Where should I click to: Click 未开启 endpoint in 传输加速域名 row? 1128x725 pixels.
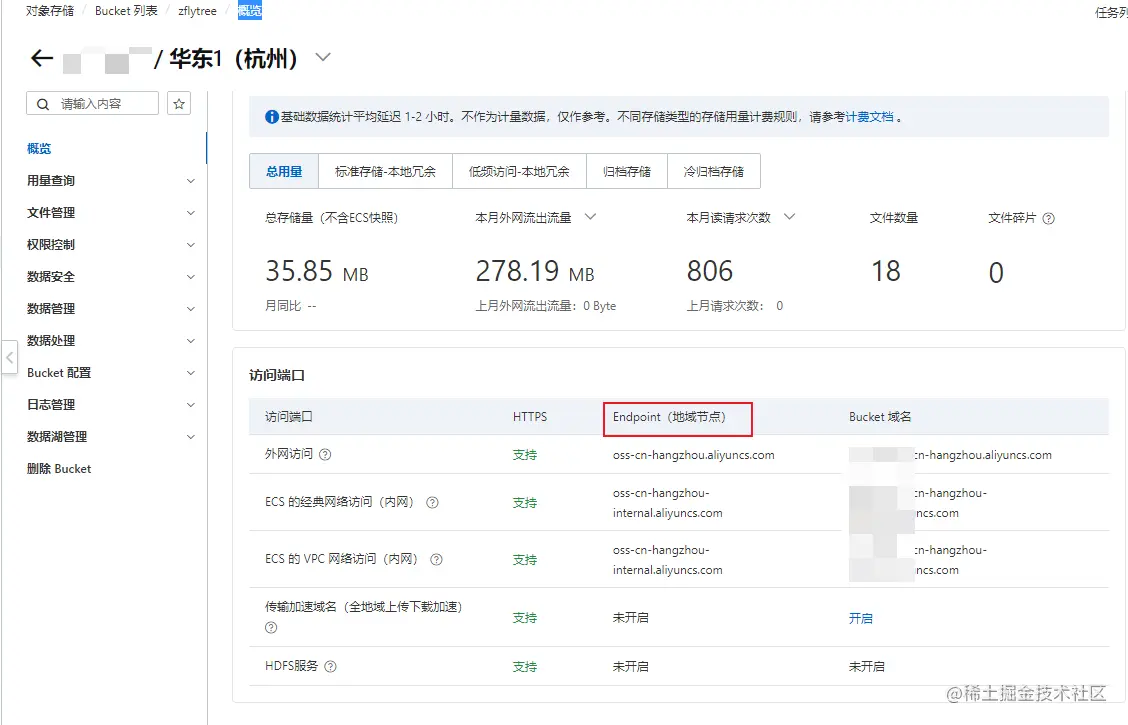(630, 618)
